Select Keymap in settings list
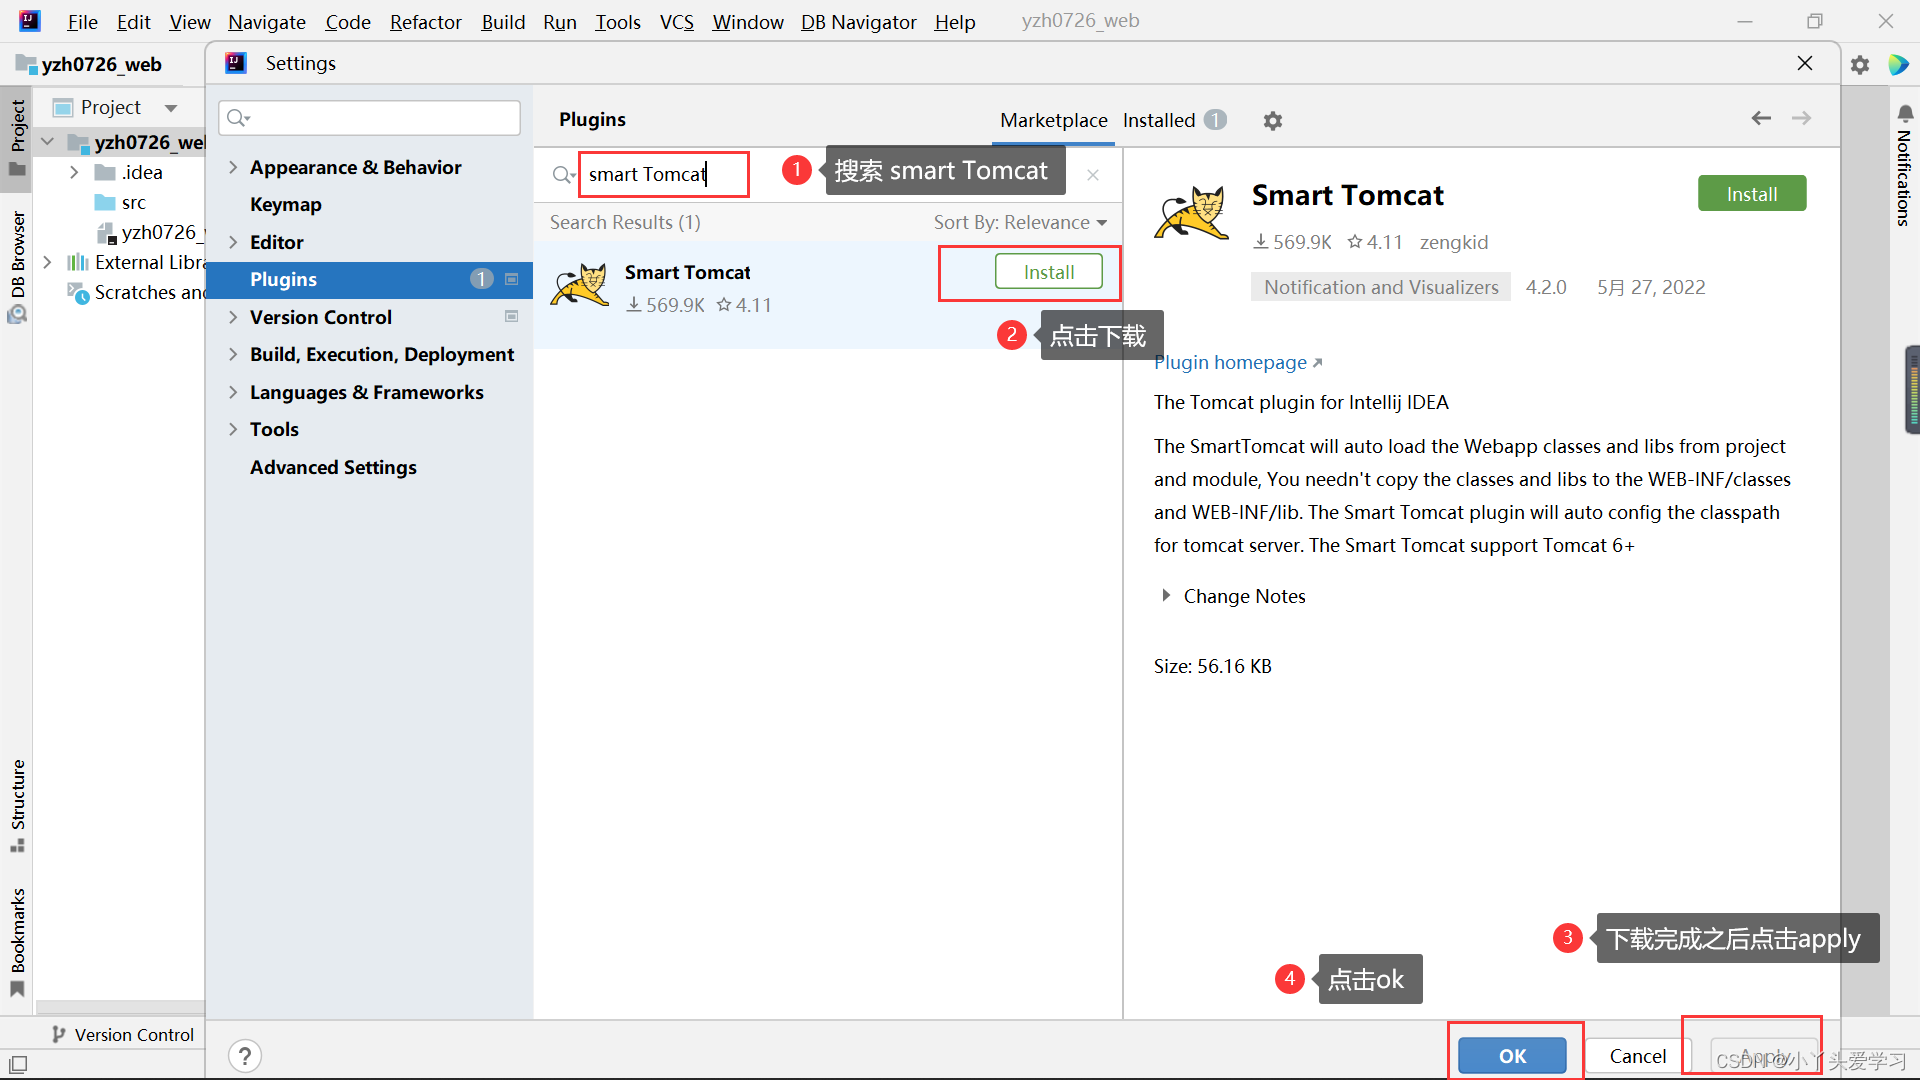The width and height of the screenshot is (1920, 1080). point(286,204)
